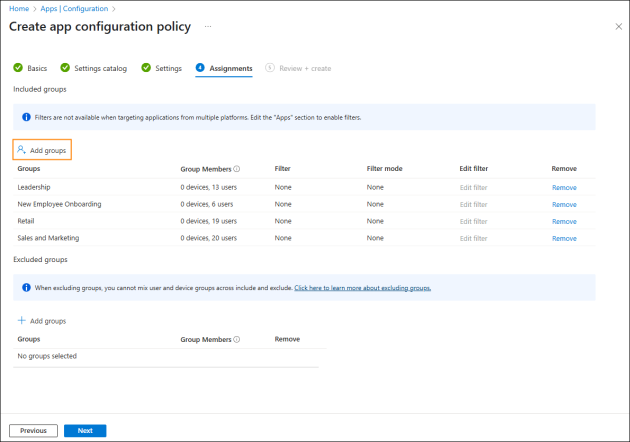Click the green checkmark icon beside Settings catalog
The height and width of the screenshot is (442, 630).
tap(65, 68)
